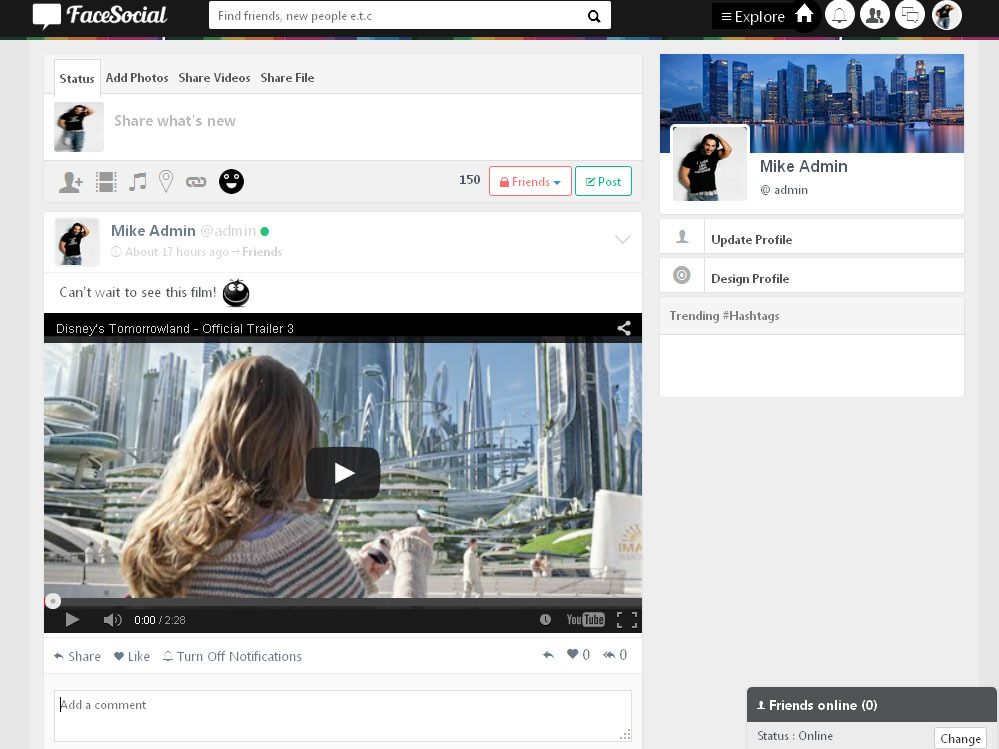The height and width of the screenshot is (749, 999).
Task: Click the composer avatar thumbnail
Action: coord(79,127)
